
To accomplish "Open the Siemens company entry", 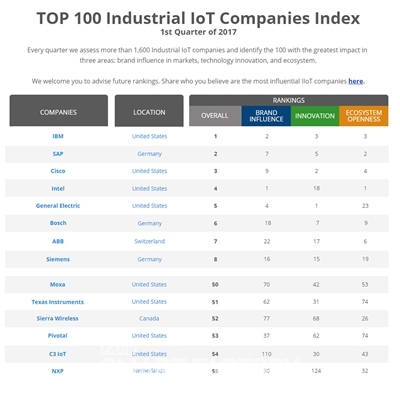I will [x=58, y=259].
